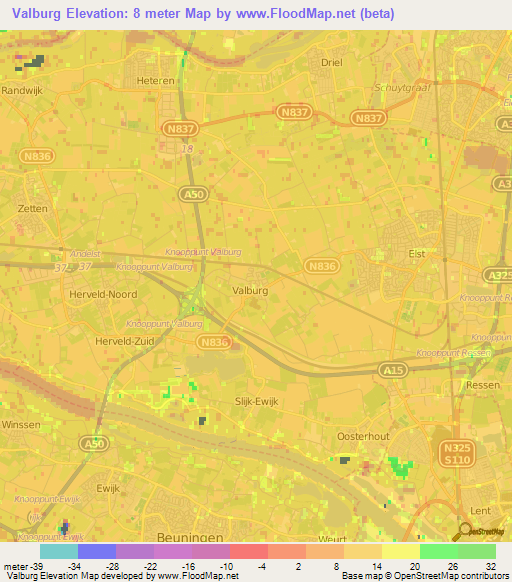
Task: Click the Herveld-Noord label
Action: pos(103,294)
